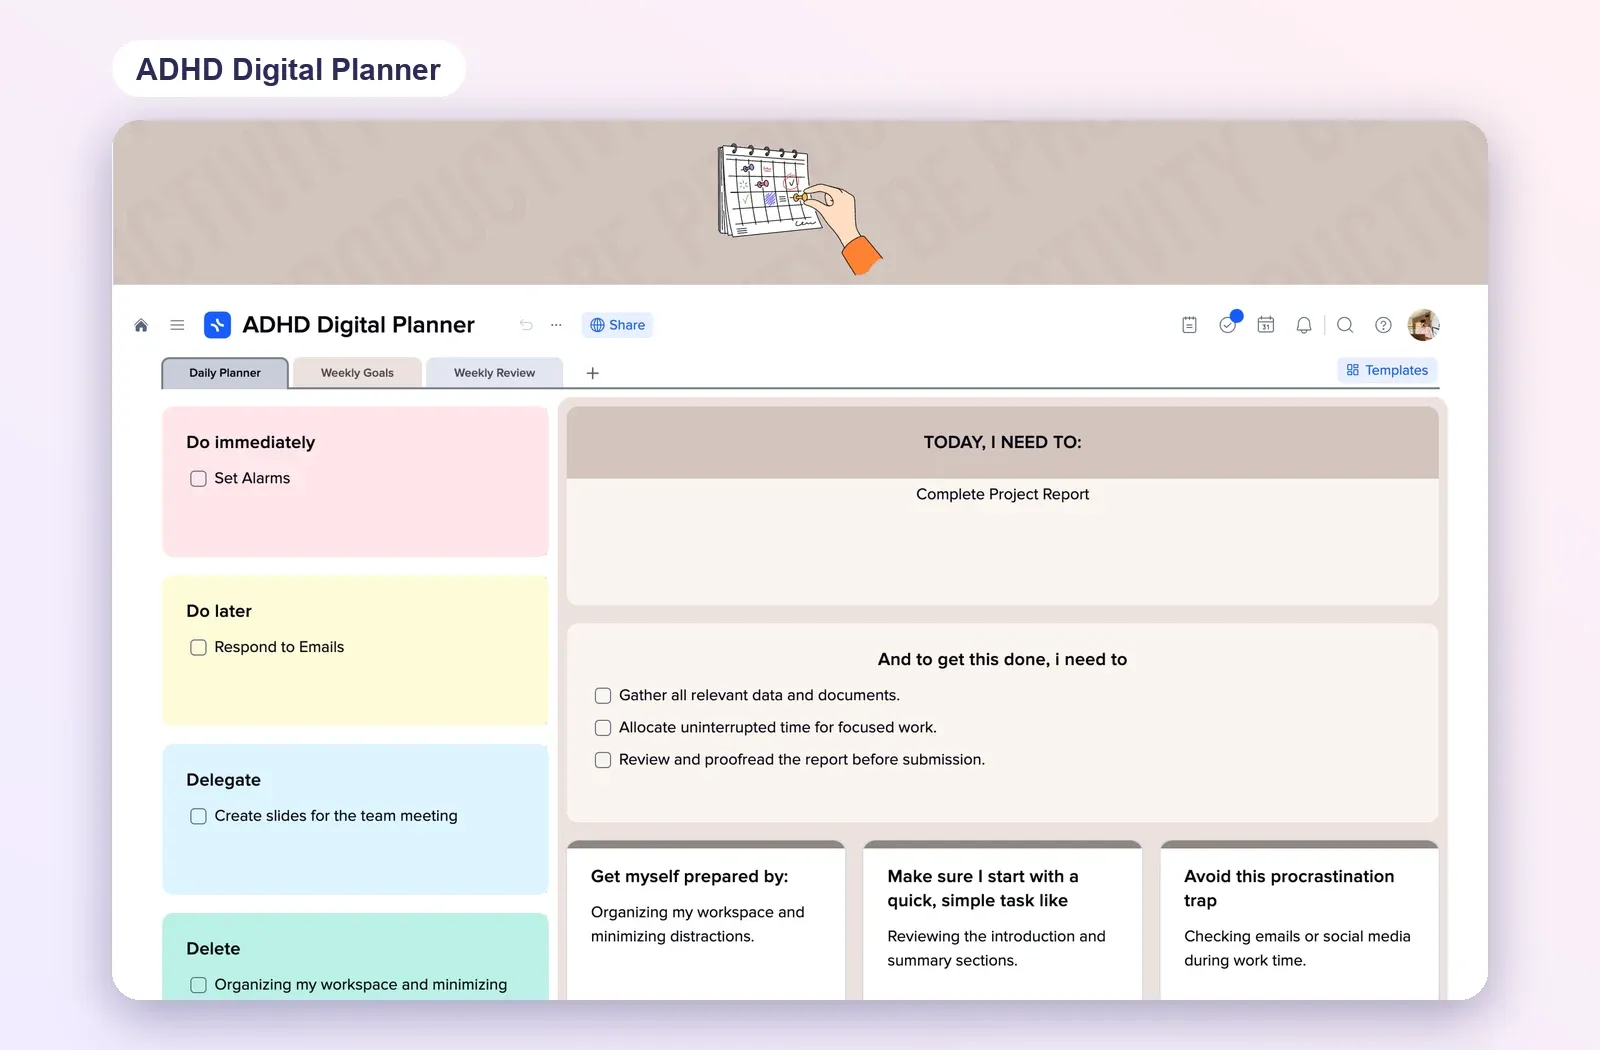This screenshot has width=1600, height=1050.
Task: Click the blue ADHD Digital Planner app logo
Action: click(217, 325)
